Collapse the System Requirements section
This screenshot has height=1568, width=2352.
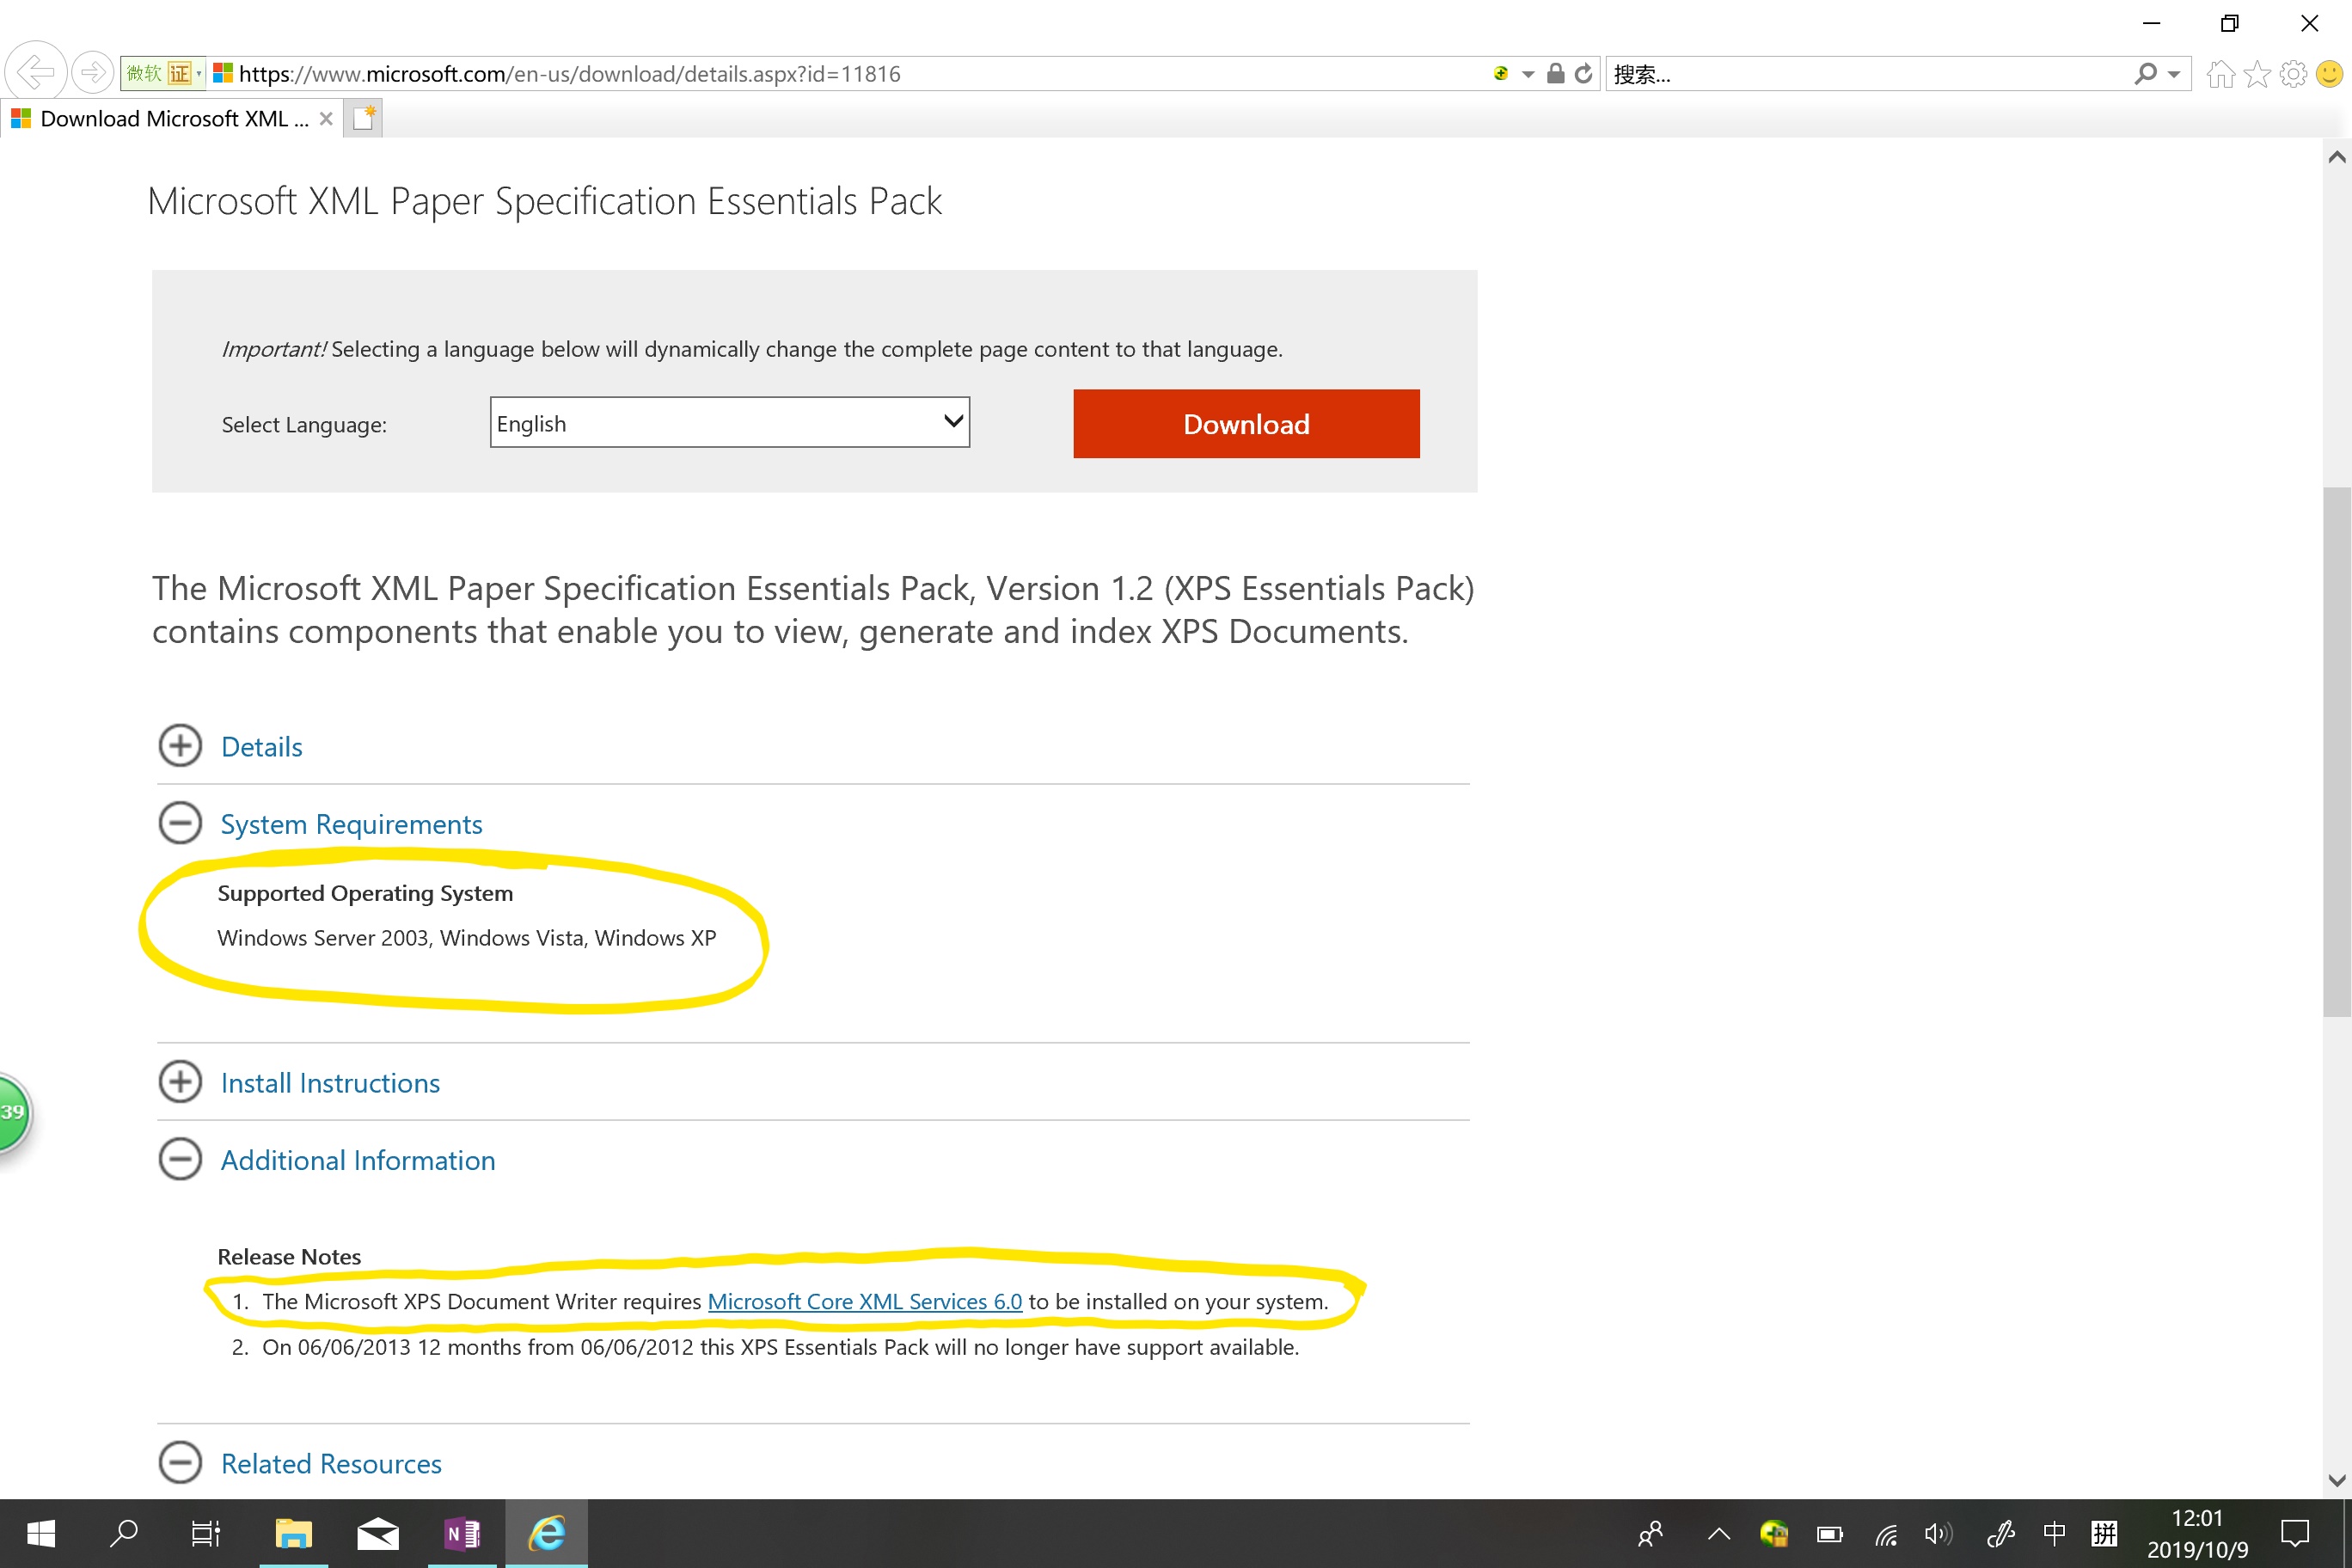click(180, 823)
